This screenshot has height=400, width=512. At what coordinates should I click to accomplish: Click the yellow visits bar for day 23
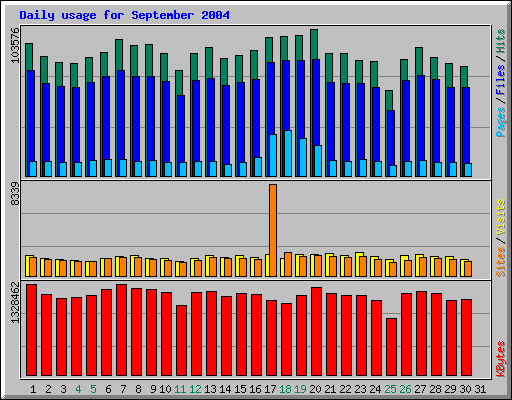pos(357,264)
